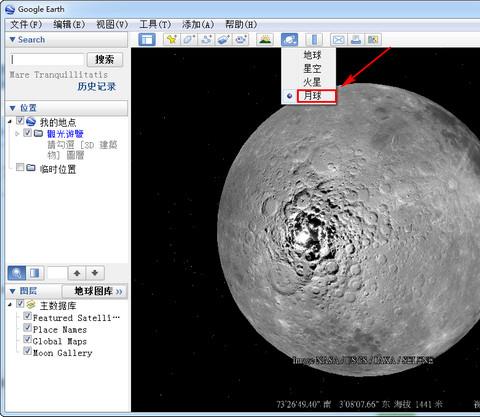Select the add polygon tool icon
The image size is (480, 417).
pos(189,40)
